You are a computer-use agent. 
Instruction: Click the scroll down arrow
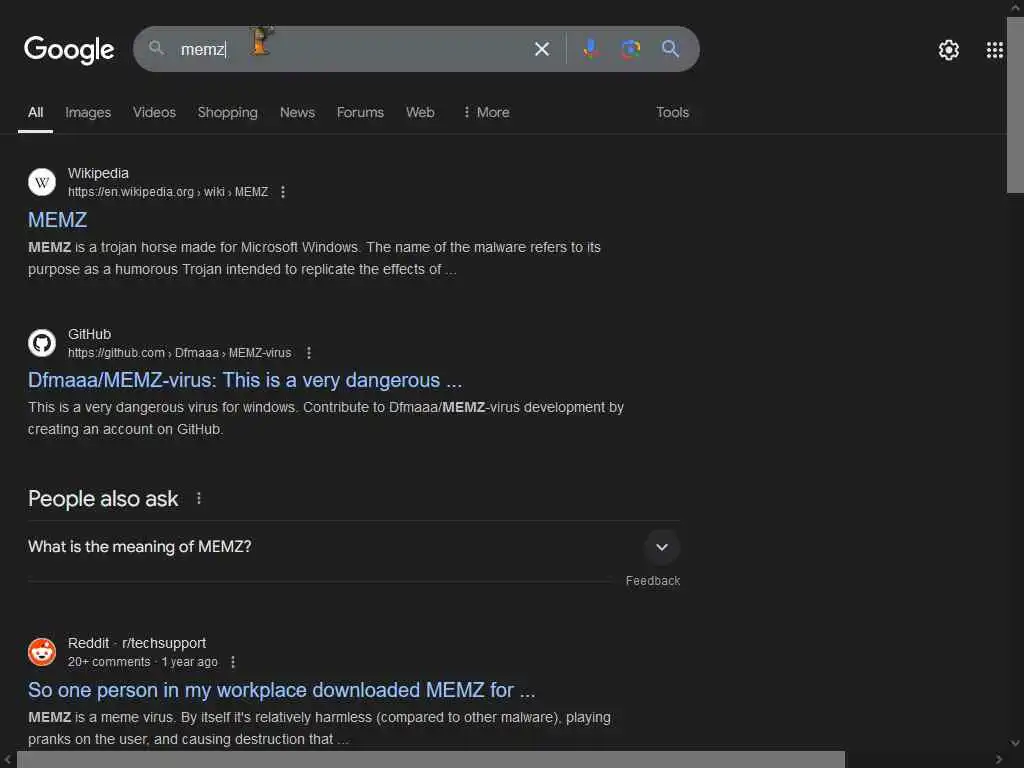pyautogui.click(x=1015, y=743)
